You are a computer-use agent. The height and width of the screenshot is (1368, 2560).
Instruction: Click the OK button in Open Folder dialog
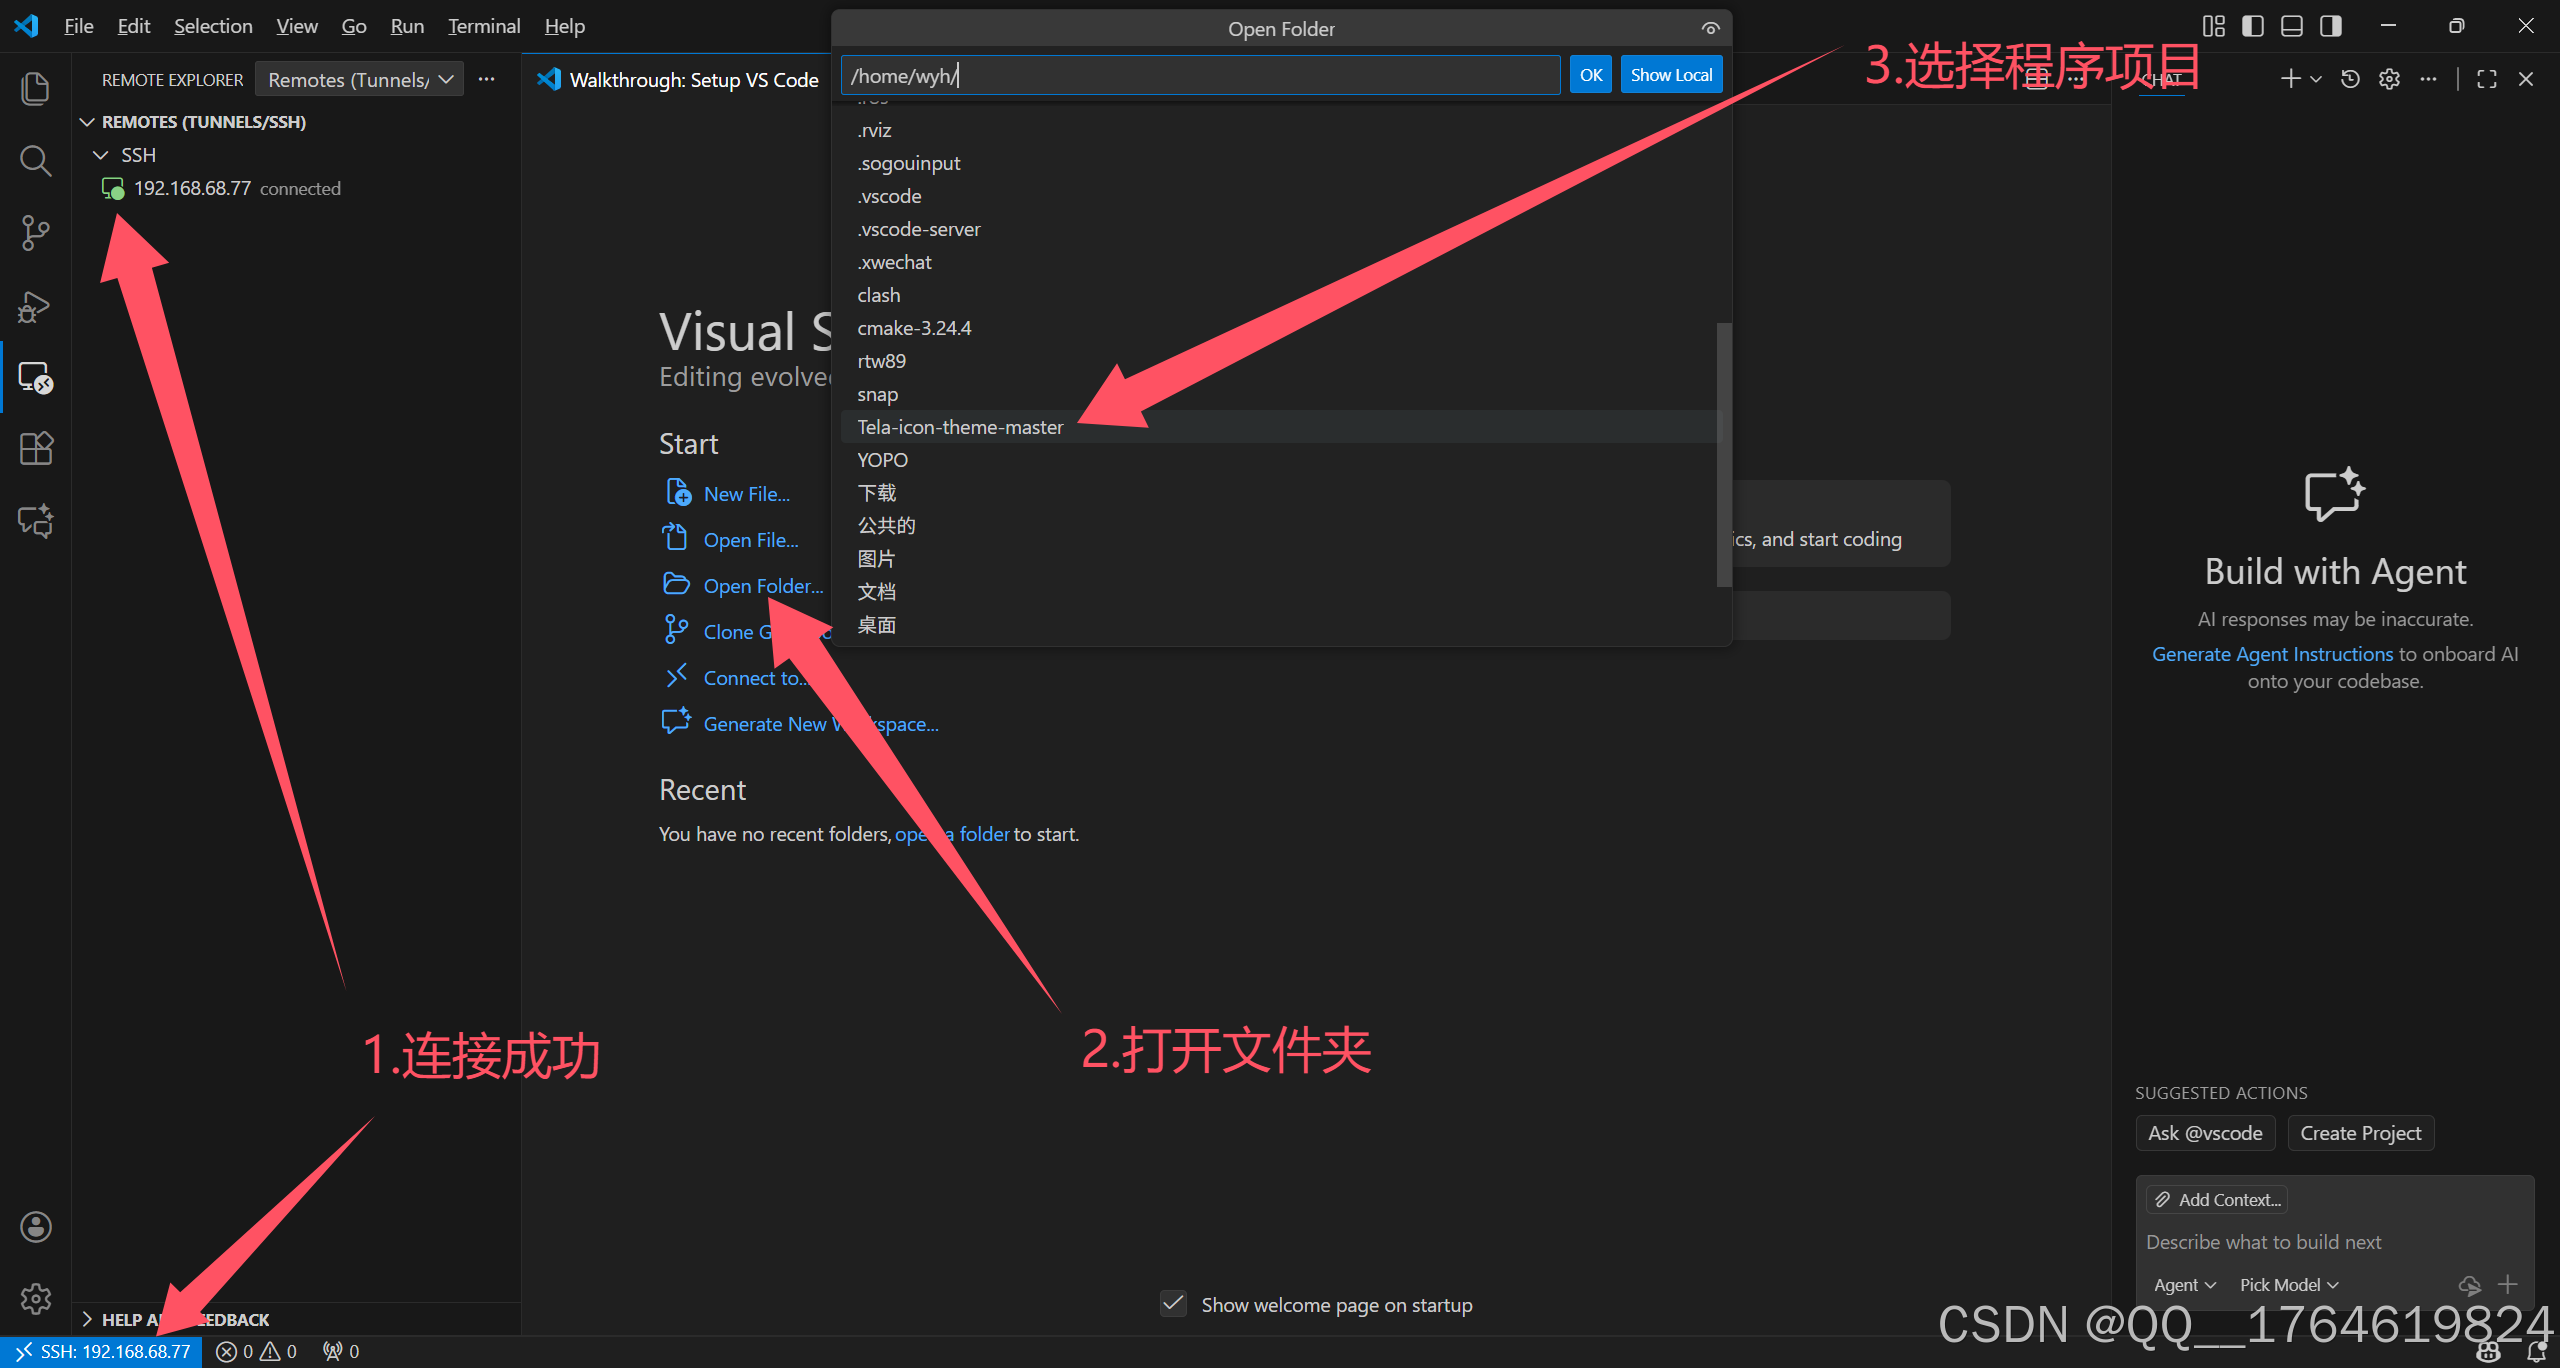[x=1590, y=75]
